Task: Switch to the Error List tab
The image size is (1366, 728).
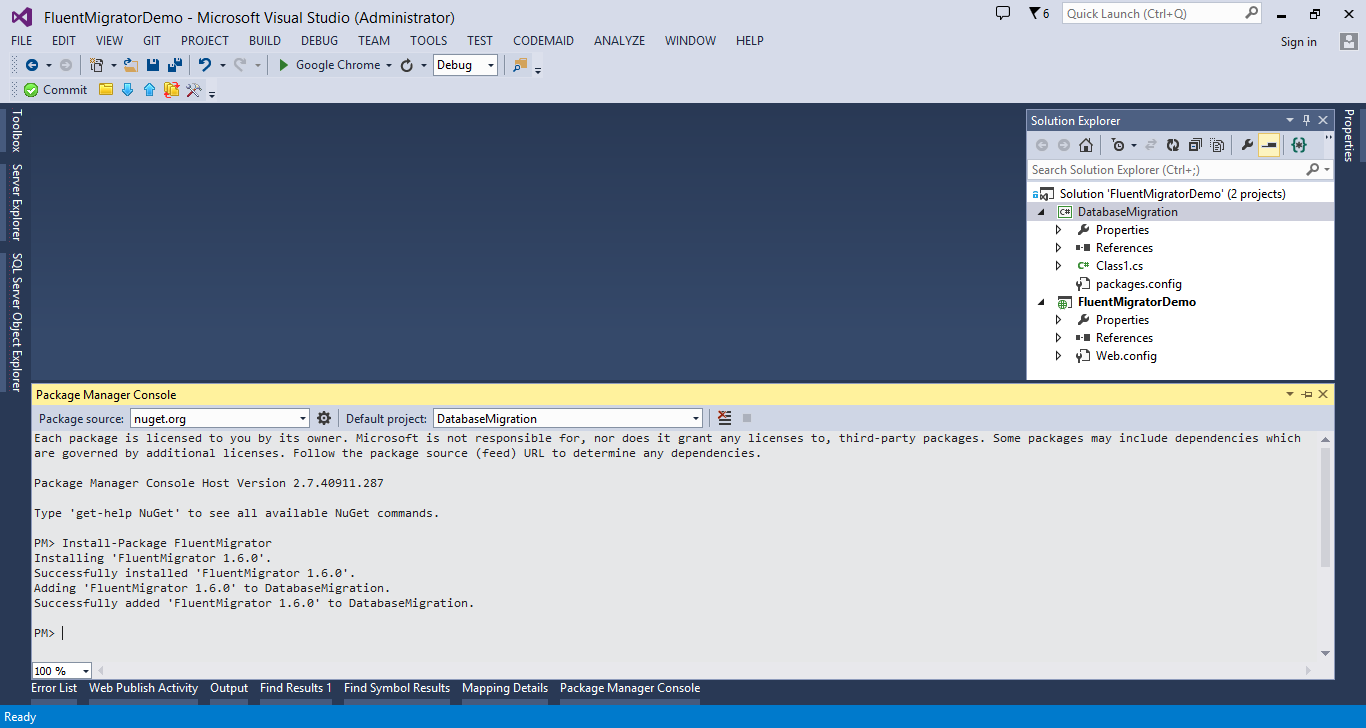Action: (54, 688)
